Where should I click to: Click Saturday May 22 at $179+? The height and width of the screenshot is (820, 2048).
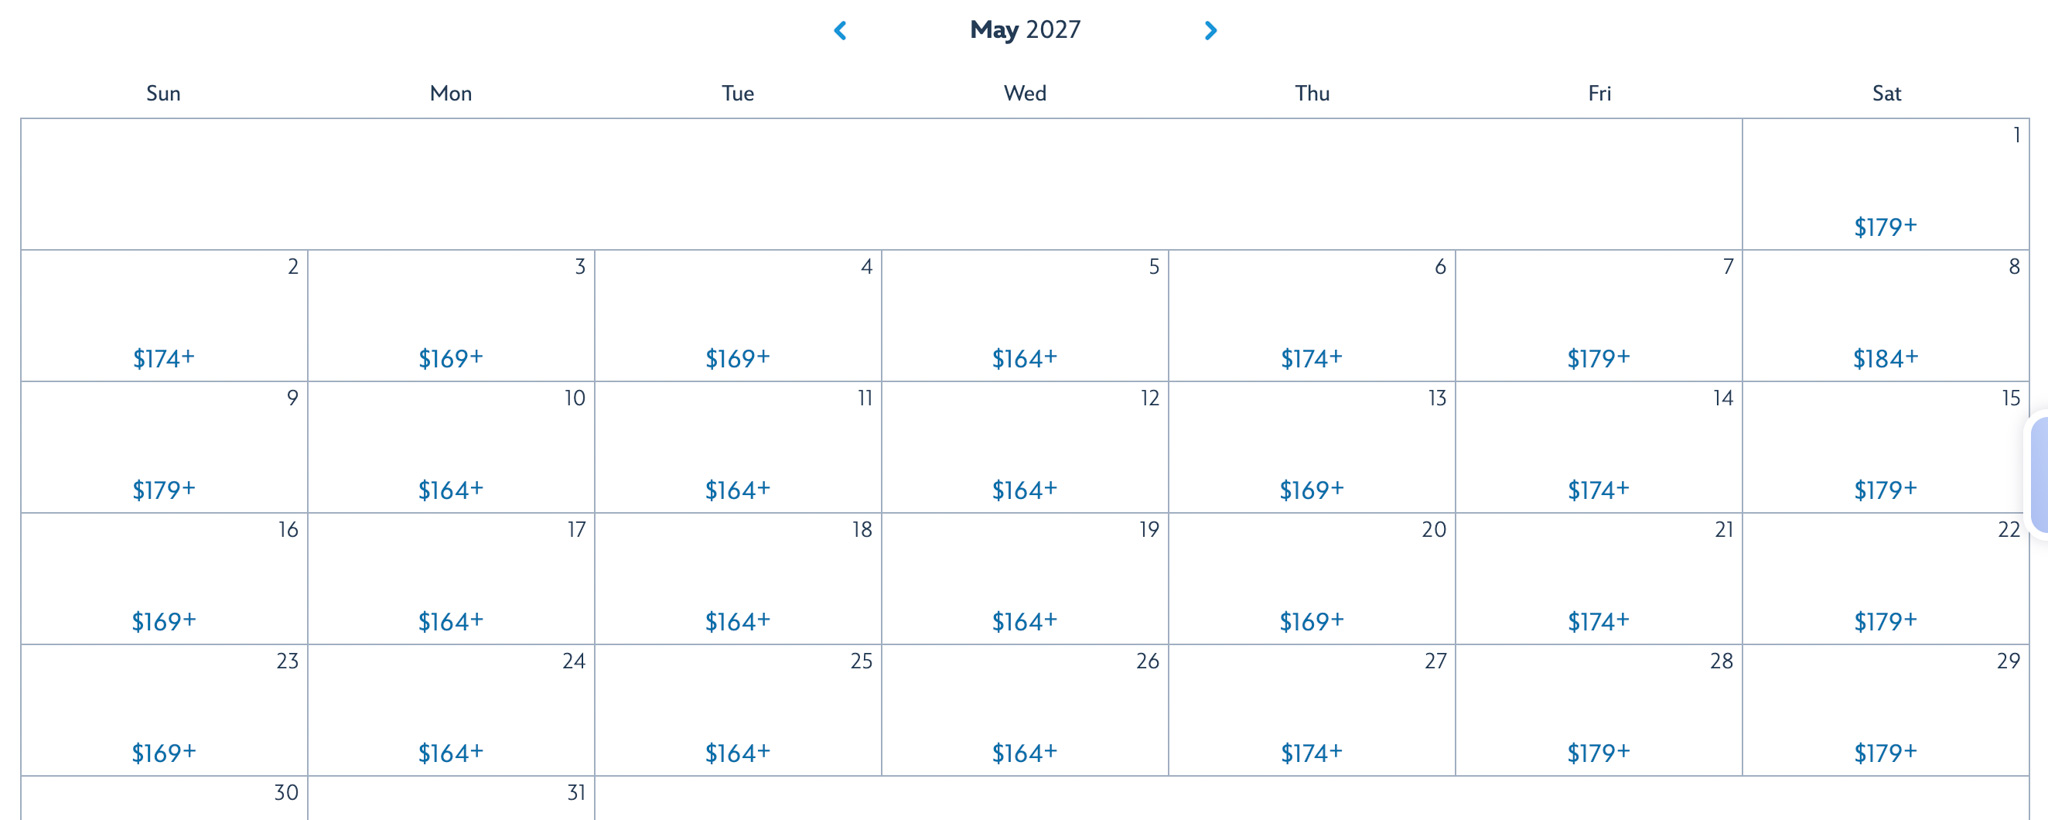click(1885, 579)
